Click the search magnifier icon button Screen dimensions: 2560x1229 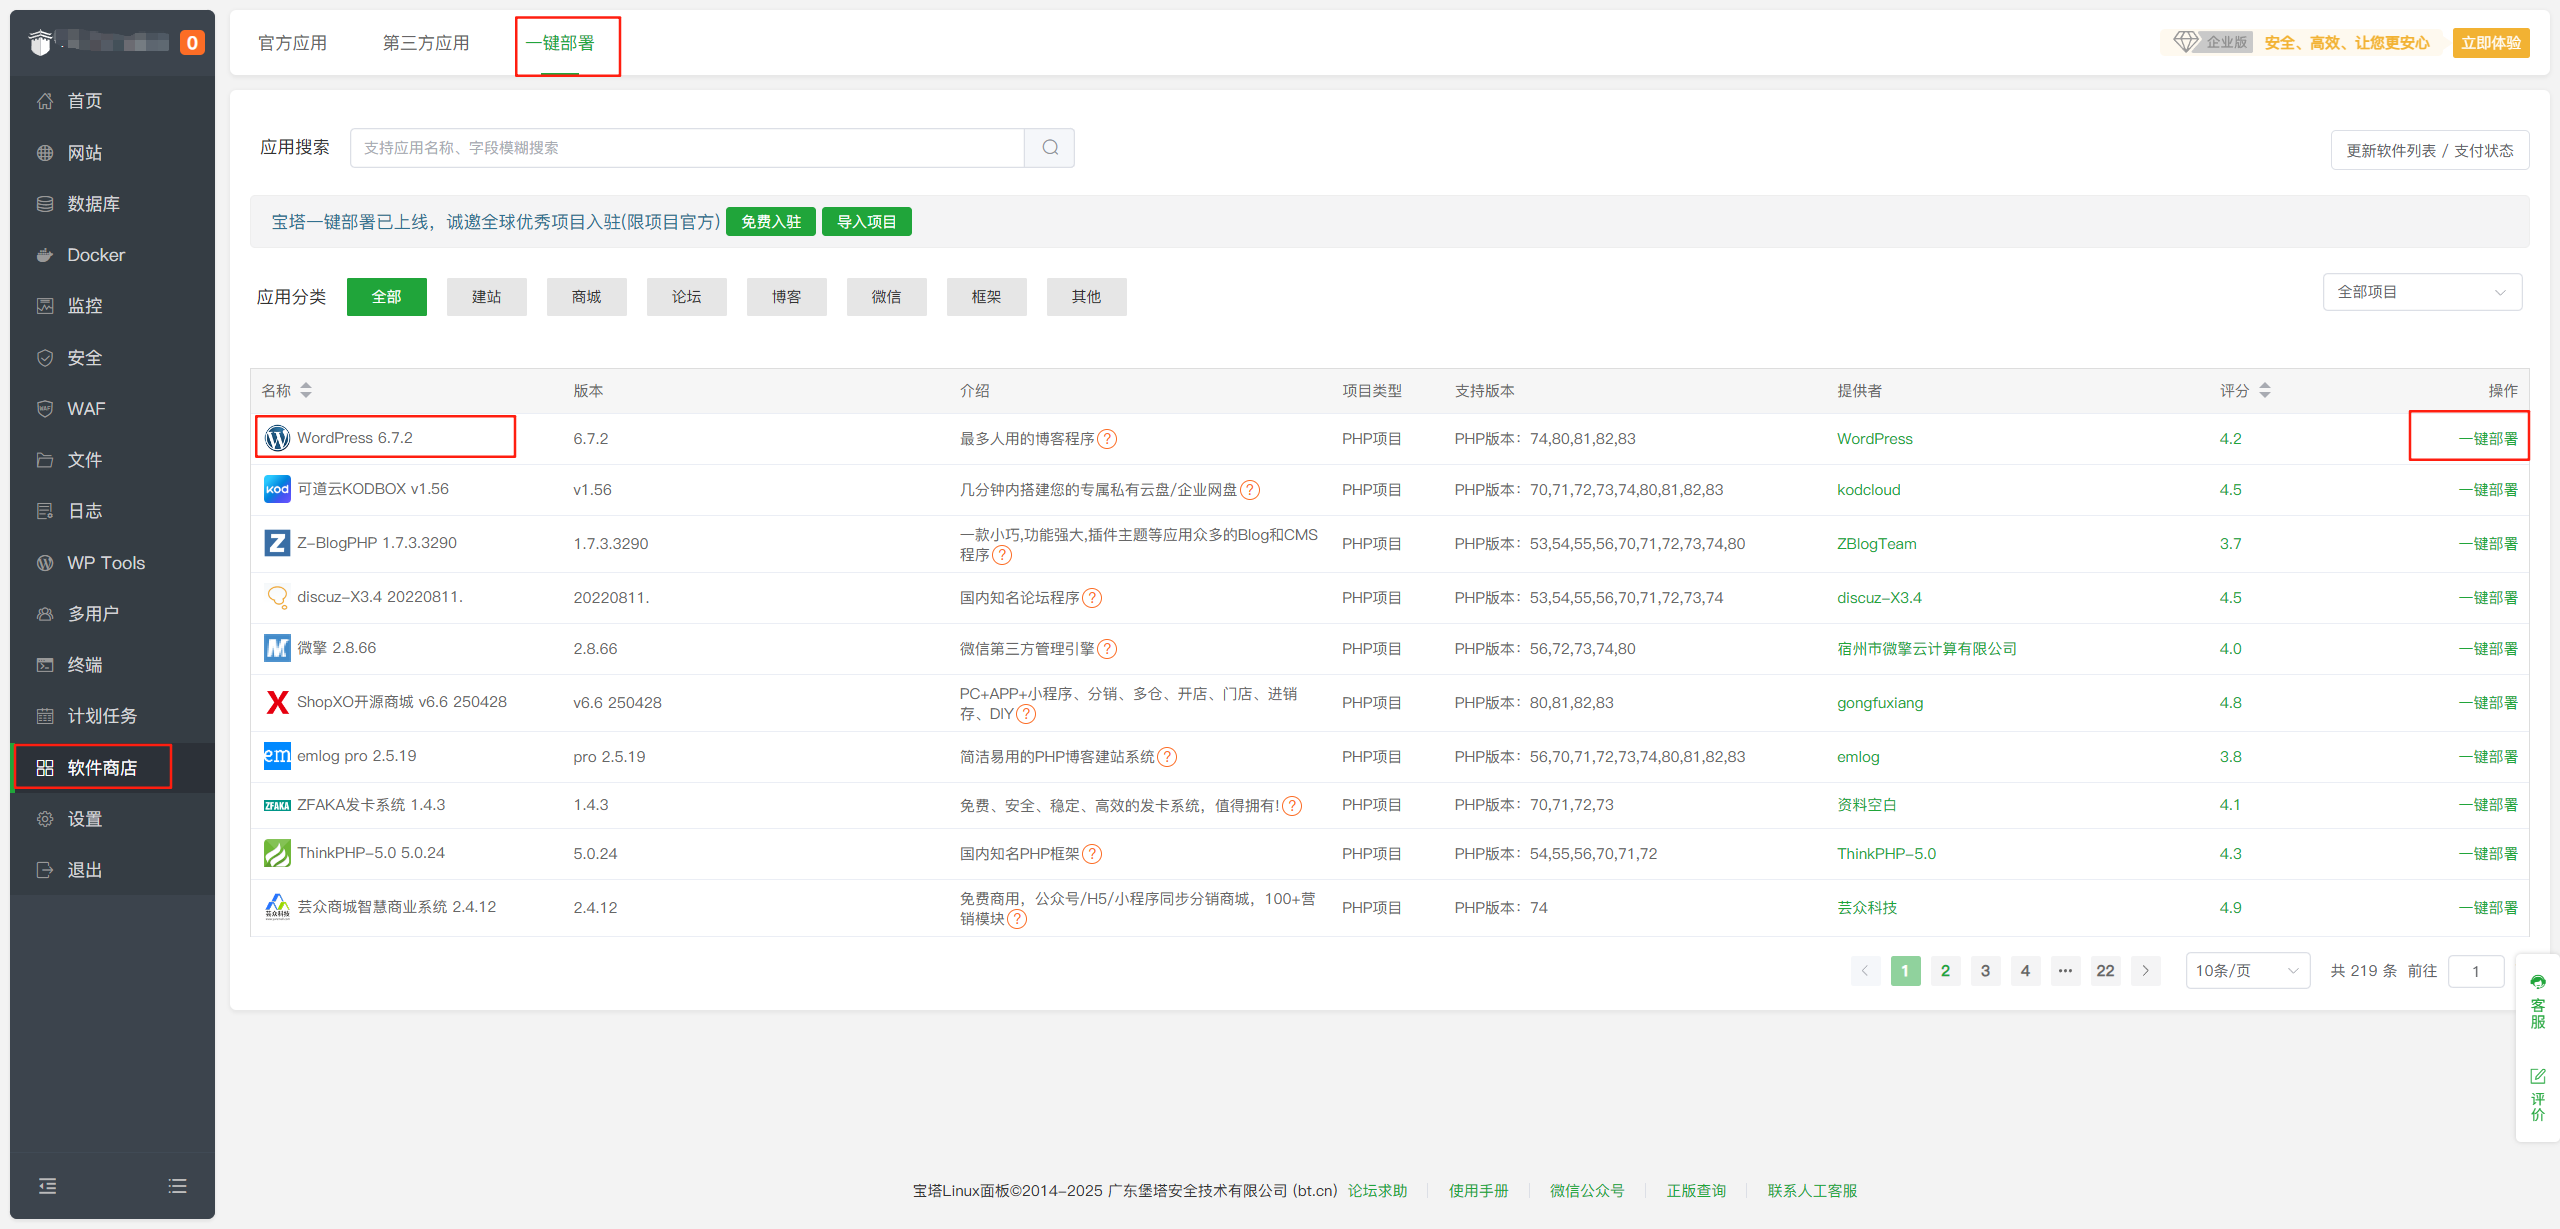pos(1049,148)
